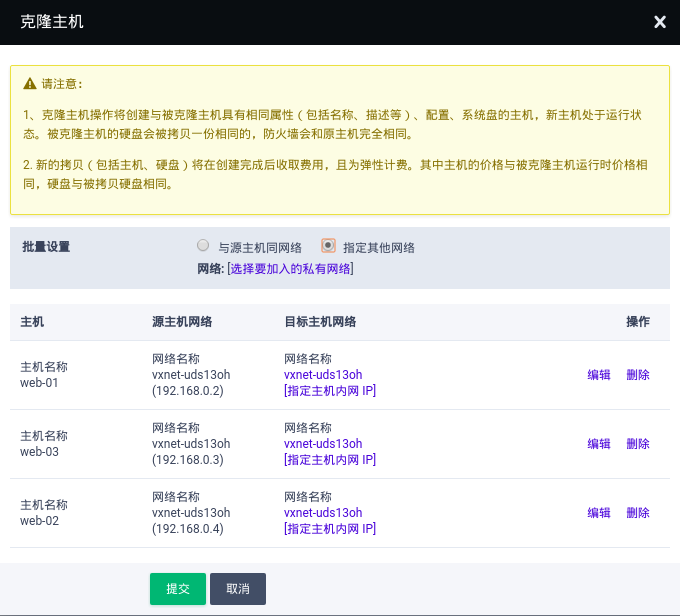Specify internal IP for web-03
Image resolution: width=680 pixels, height=616 pixels.
click(330, 460)
